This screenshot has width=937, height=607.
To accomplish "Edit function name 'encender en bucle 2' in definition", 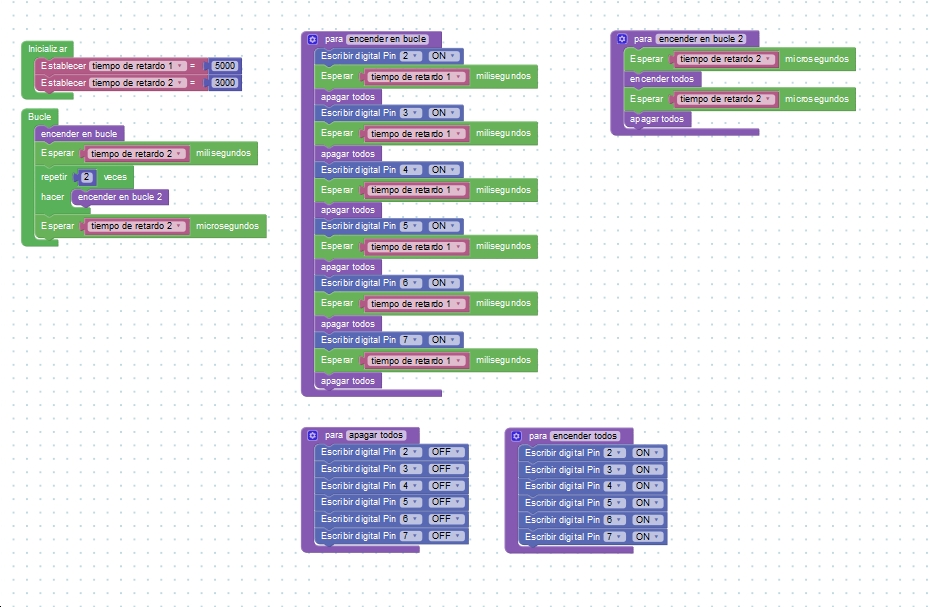I will pos(701,39).
